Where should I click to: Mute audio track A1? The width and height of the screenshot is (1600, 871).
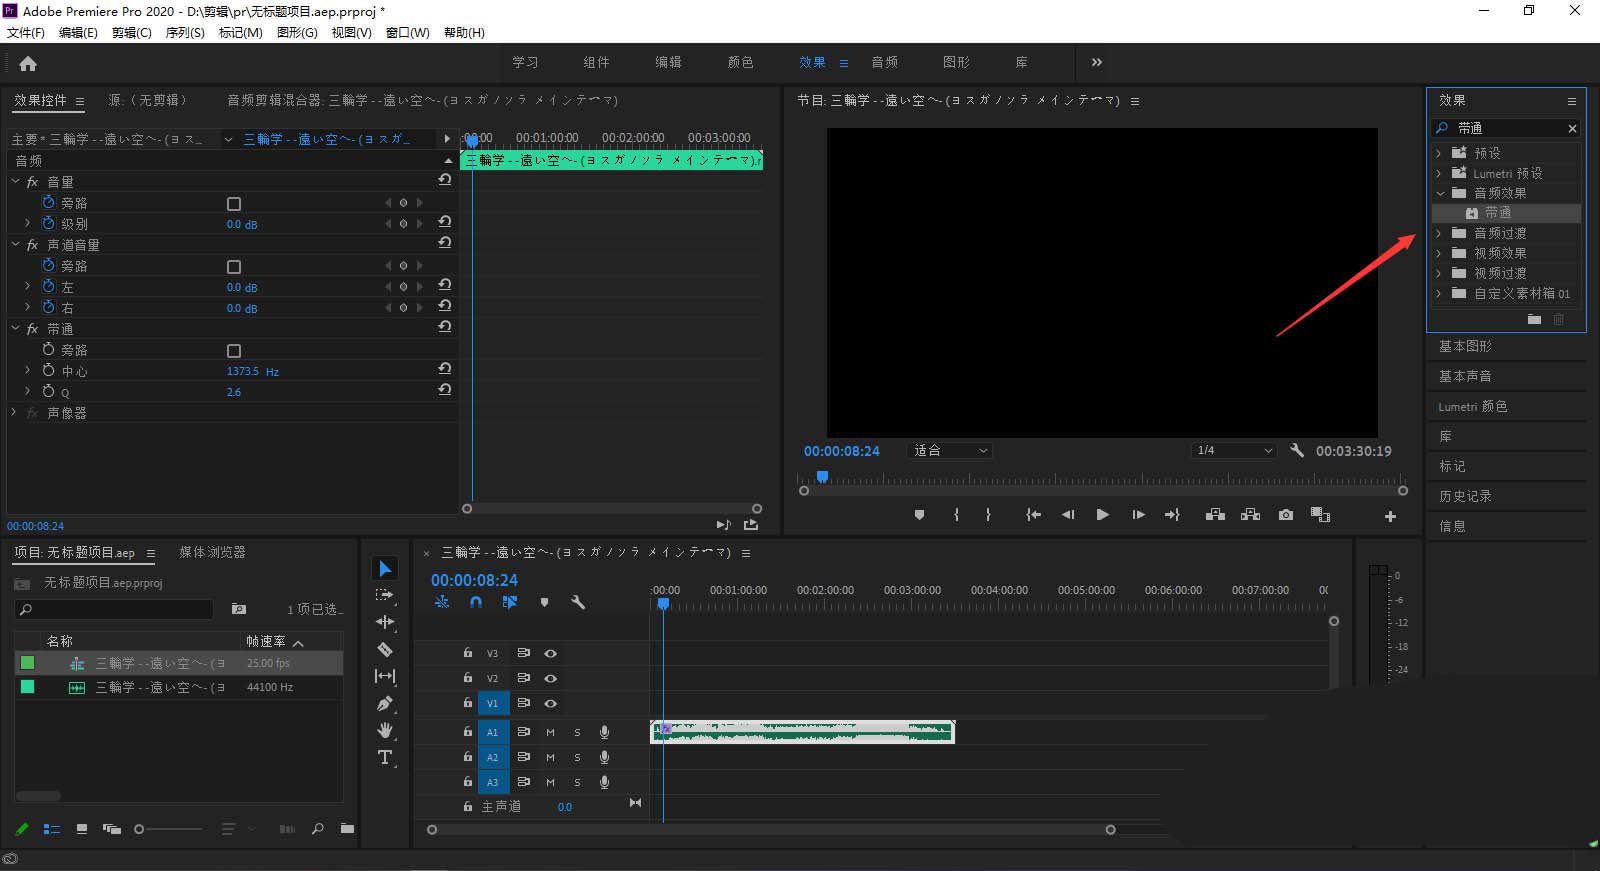click(550, 732)
